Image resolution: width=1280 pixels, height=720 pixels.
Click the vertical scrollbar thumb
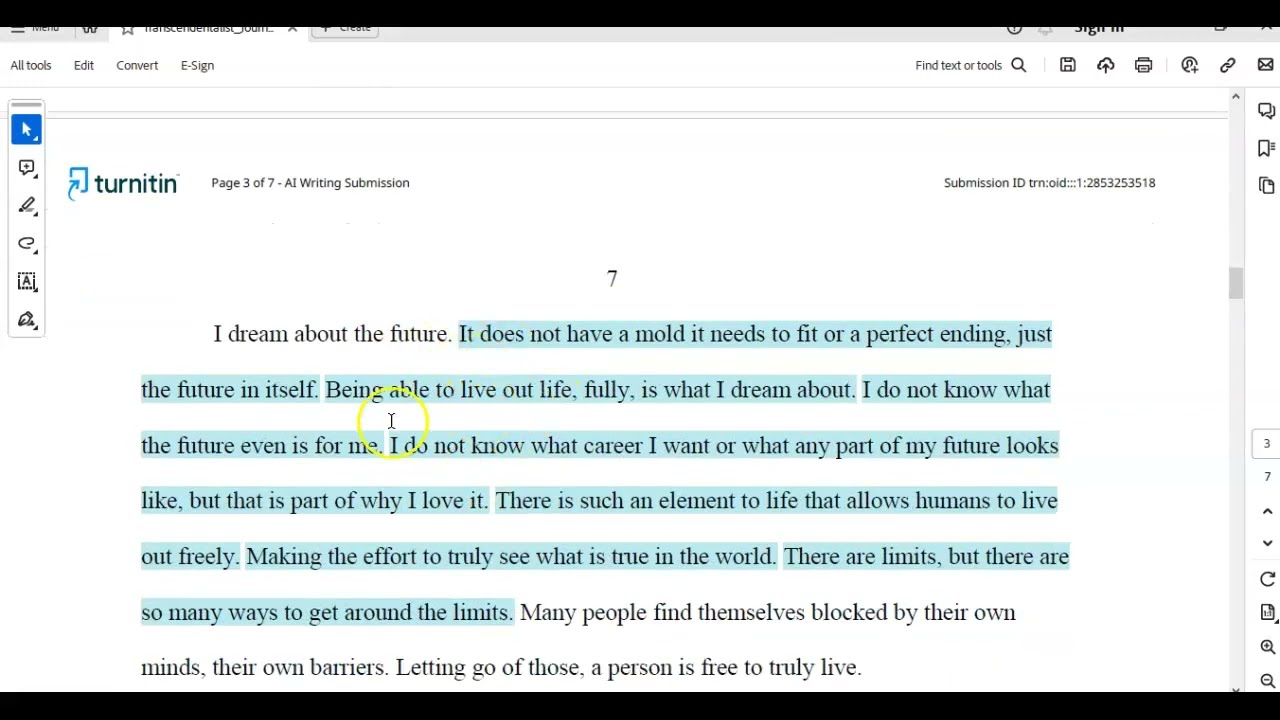coord(1236,283)
